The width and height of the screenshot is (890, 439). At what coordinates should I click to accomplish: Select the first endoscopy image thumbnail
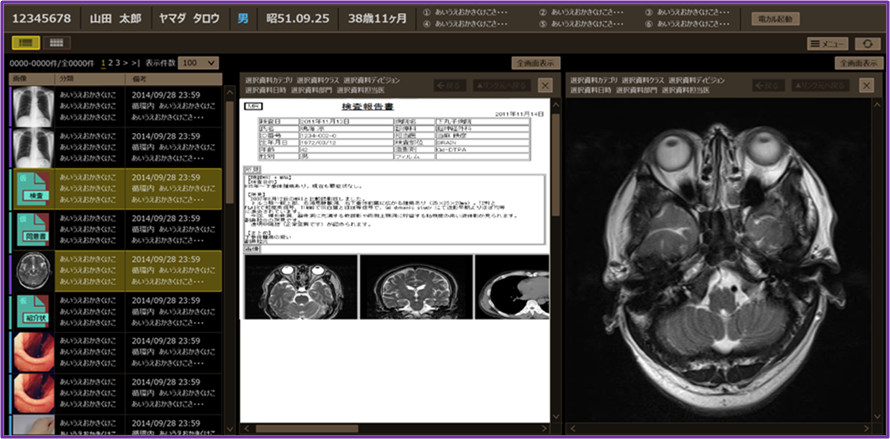click(x=31, y=352)
